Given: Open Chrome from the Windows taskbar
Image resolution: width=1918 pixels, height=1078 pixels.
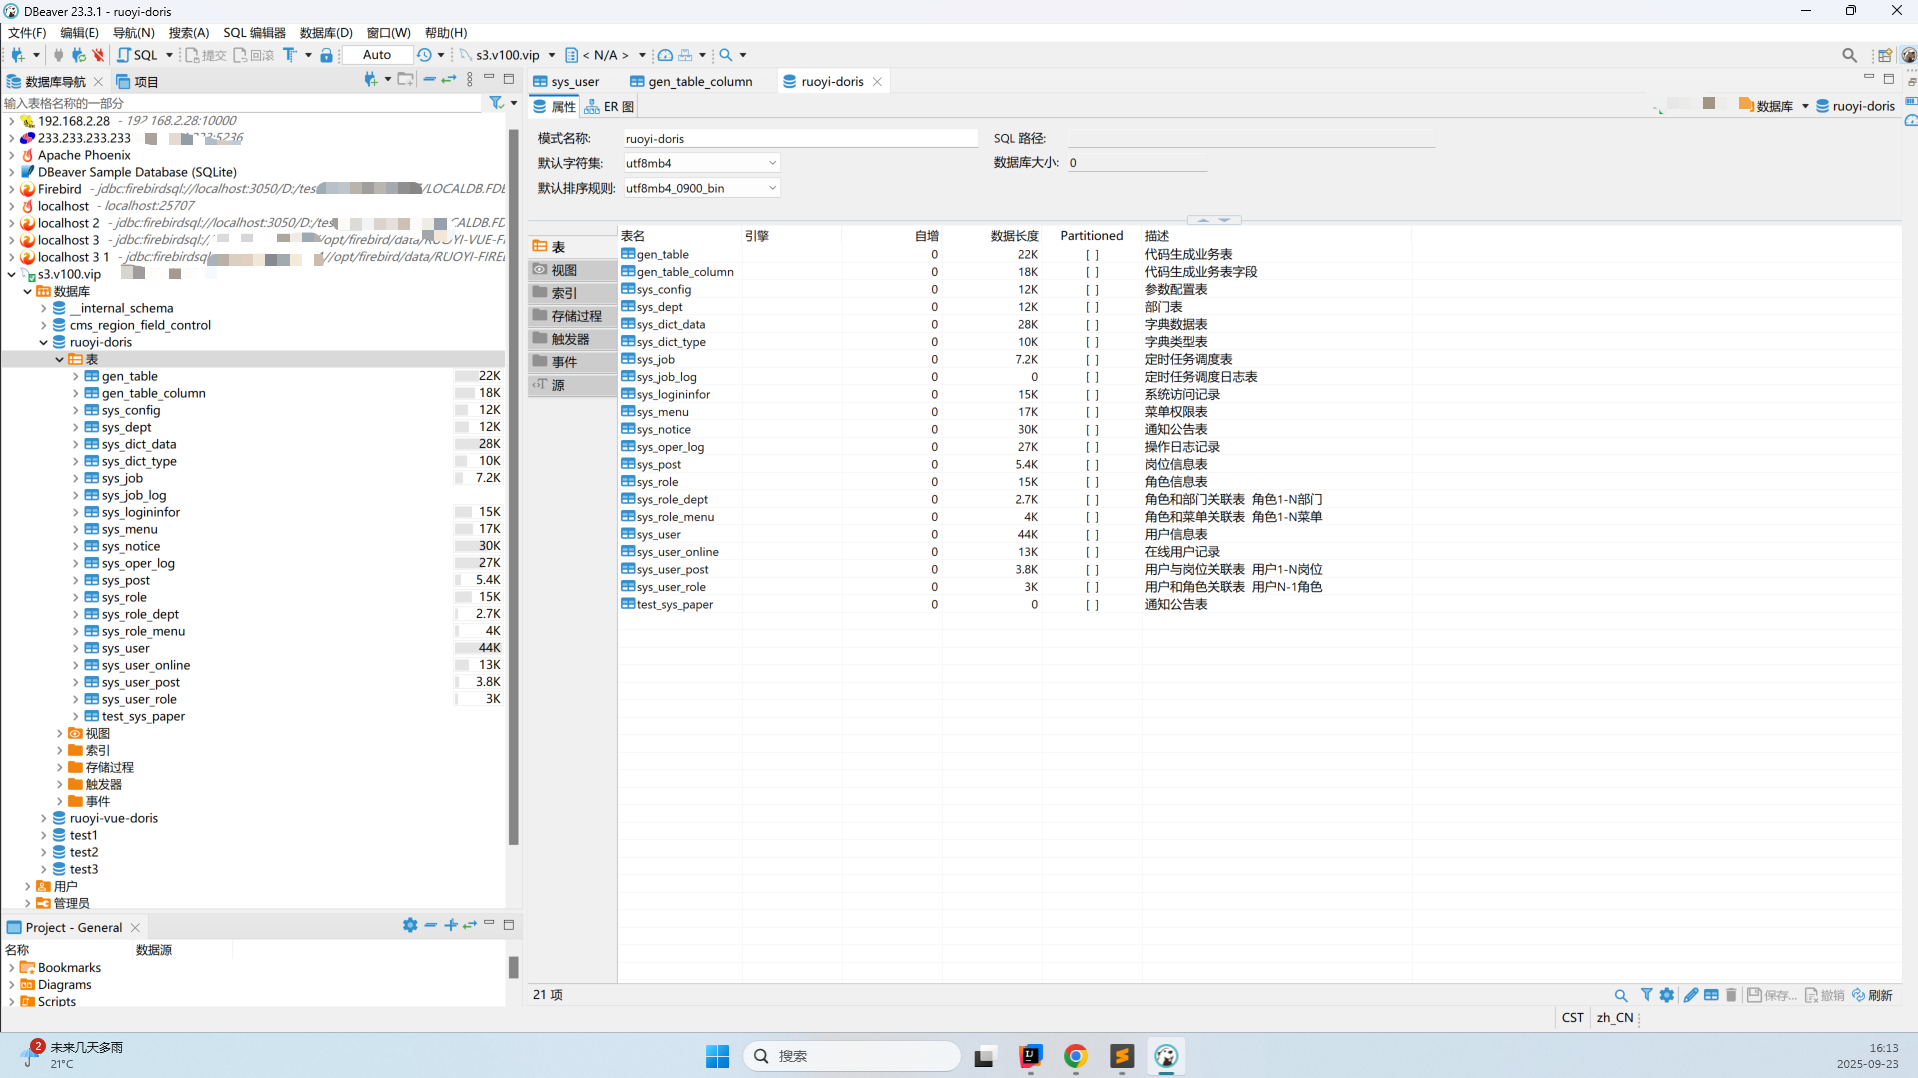Looking at the screenshot, I should (x=1076, y=1056).
